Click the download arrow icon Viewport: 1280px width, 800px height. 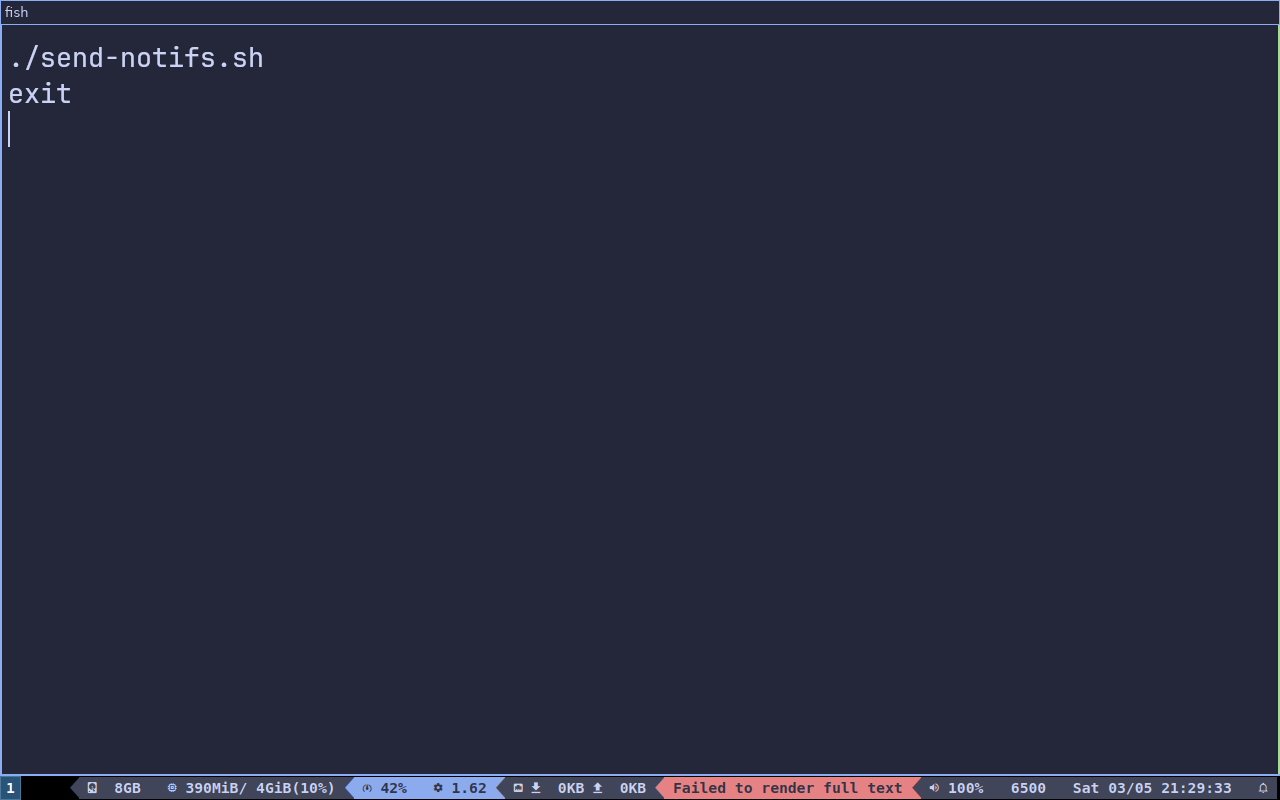[x=536, y=788]
